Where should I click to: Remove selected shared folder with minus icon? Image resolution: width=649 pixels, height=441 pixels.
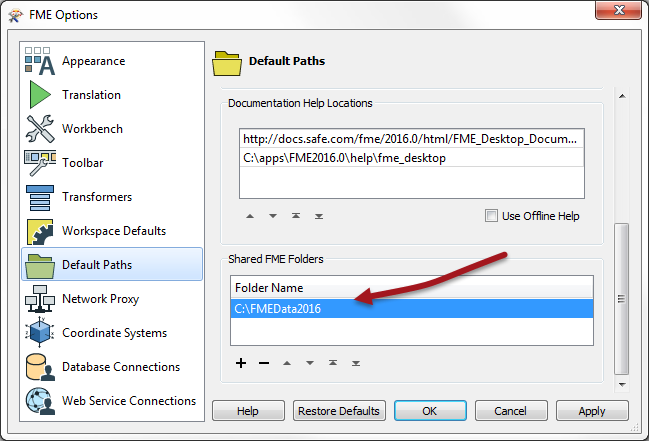point(264,363)
